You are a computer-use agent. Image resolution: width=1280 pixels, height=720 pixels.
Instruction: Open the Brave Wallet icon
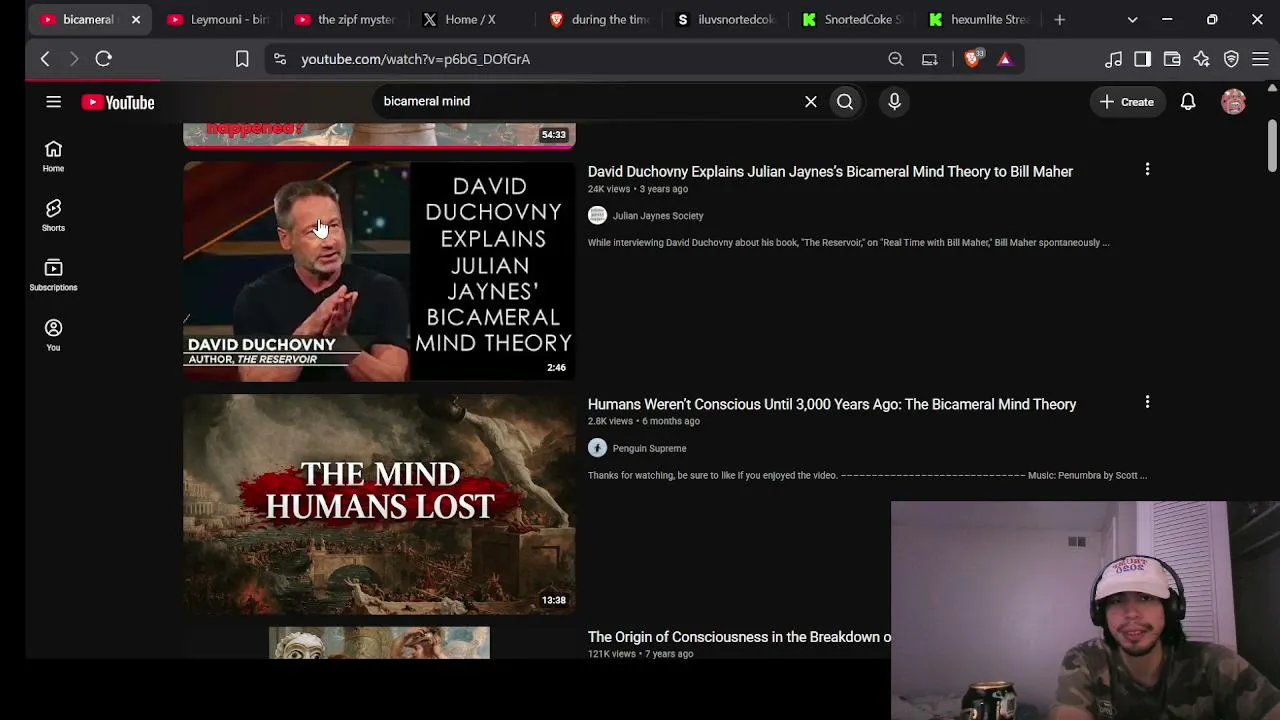(1172, 59)
